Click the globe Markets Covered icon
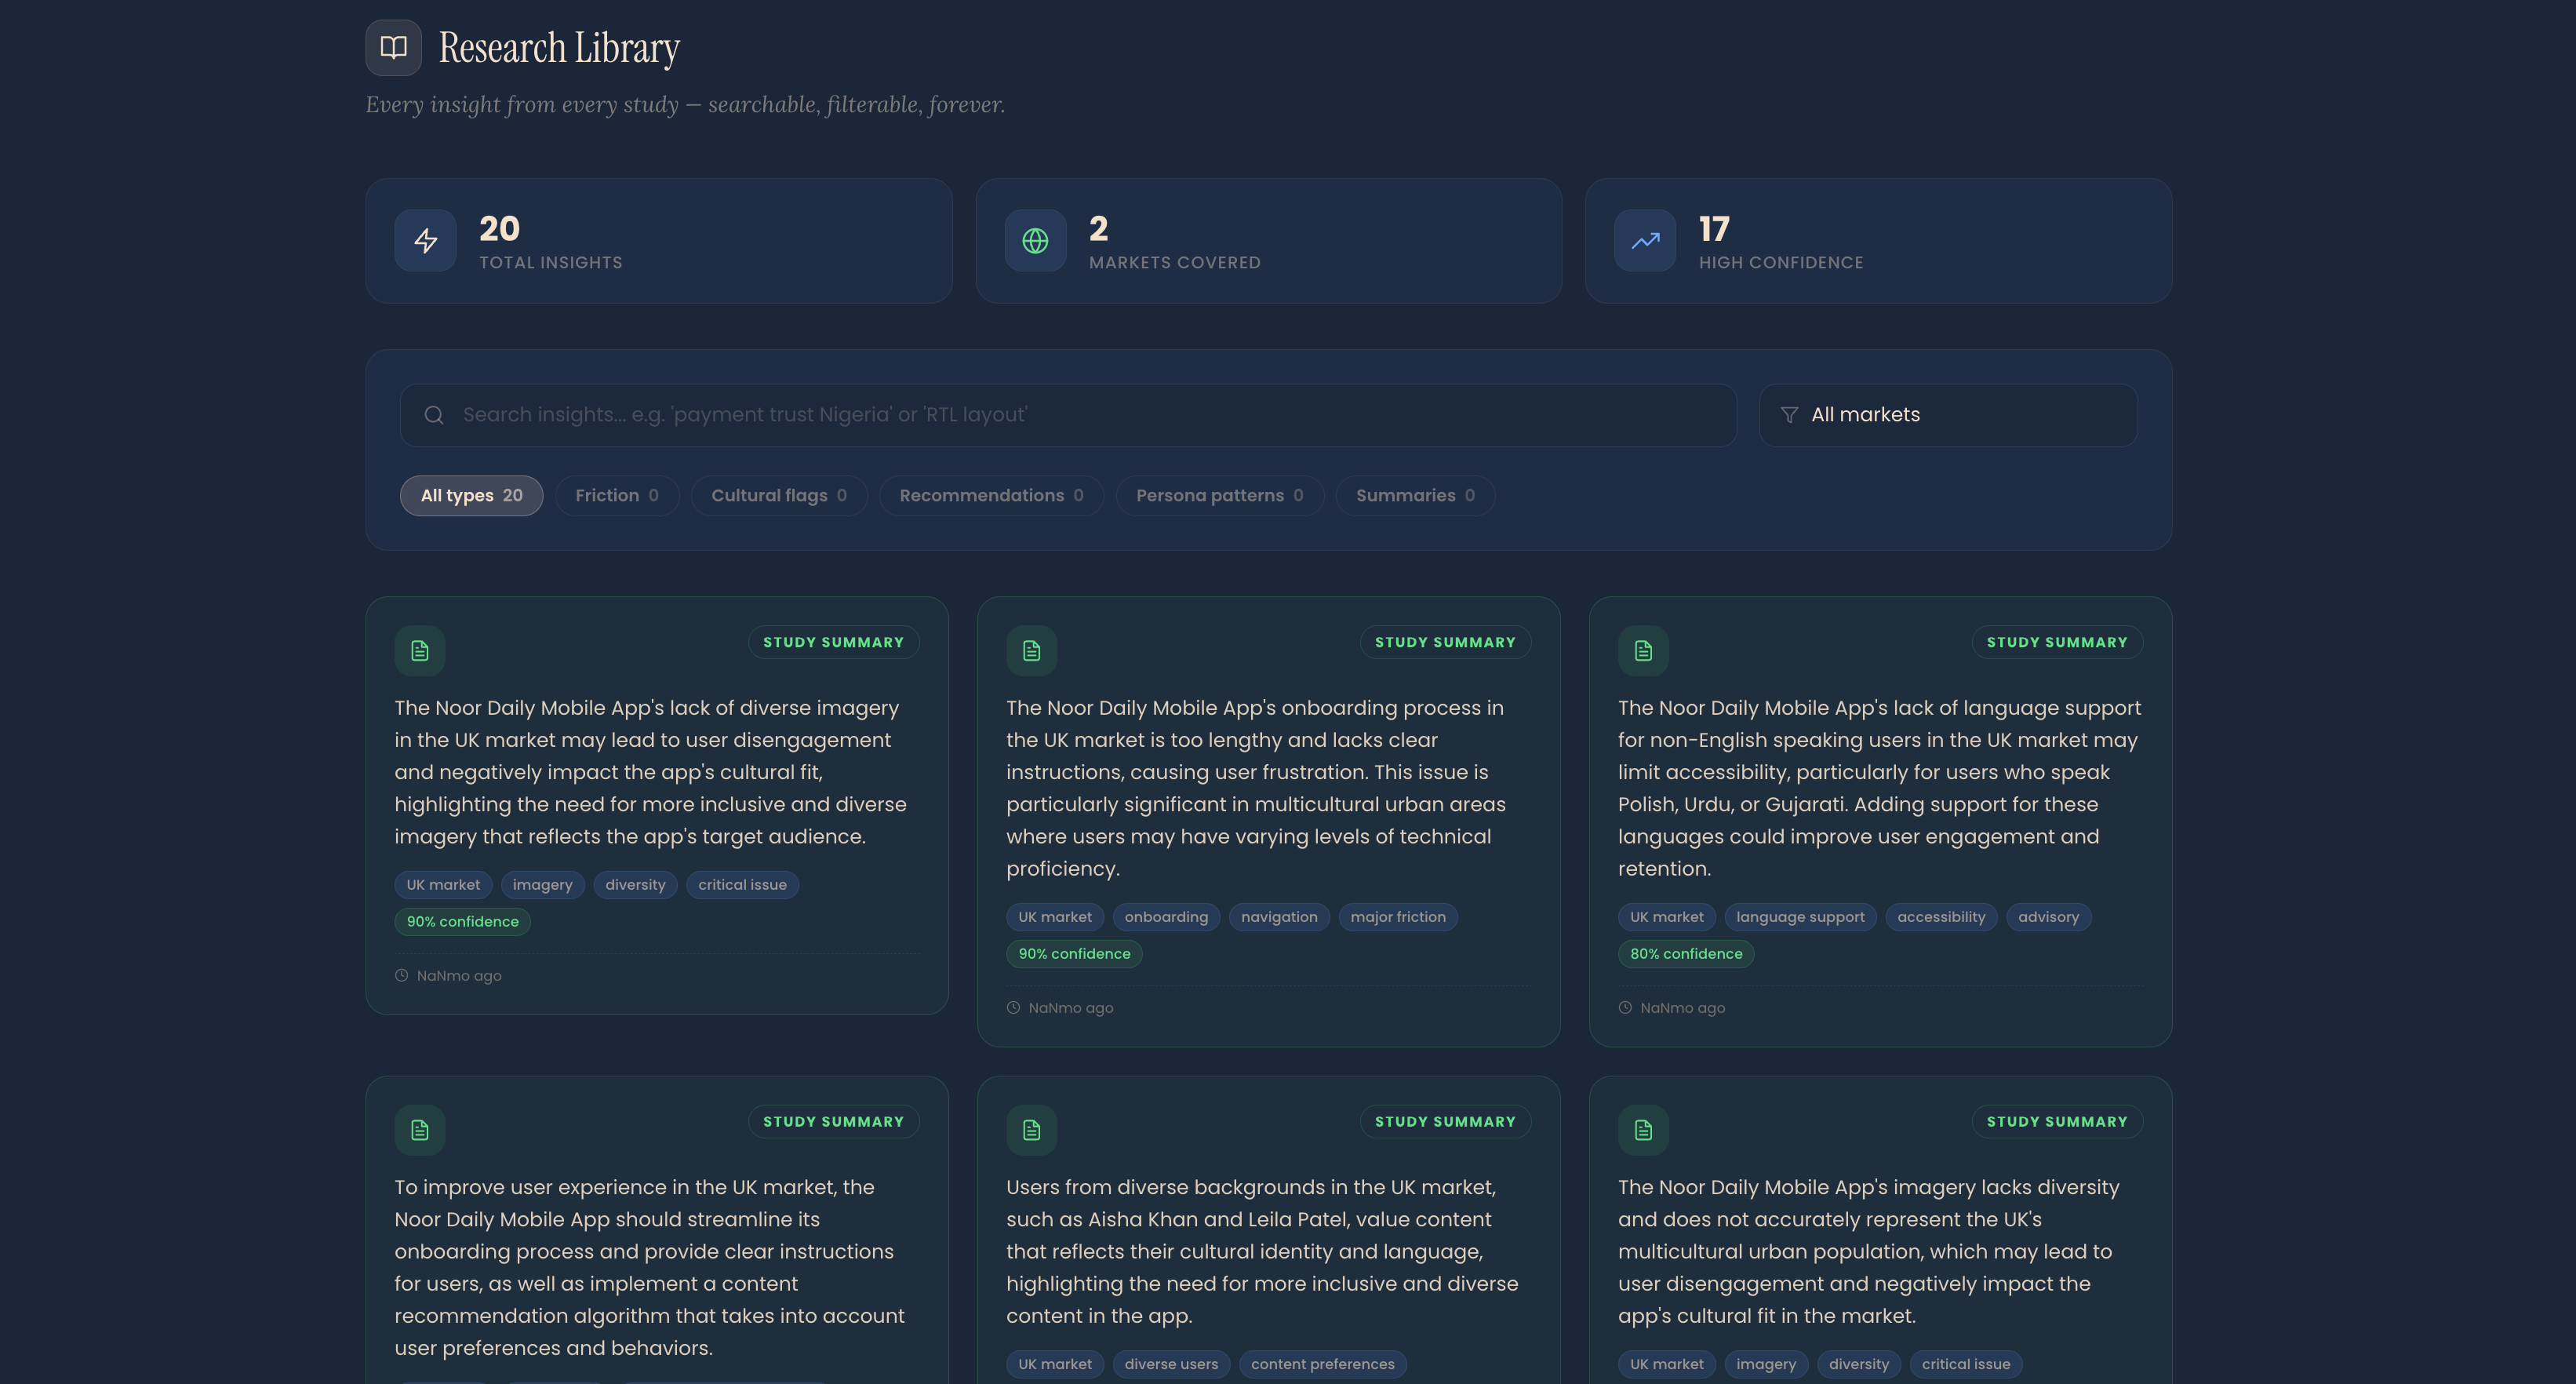Screen dimensions: 2576x1384 click(1035, 241)
